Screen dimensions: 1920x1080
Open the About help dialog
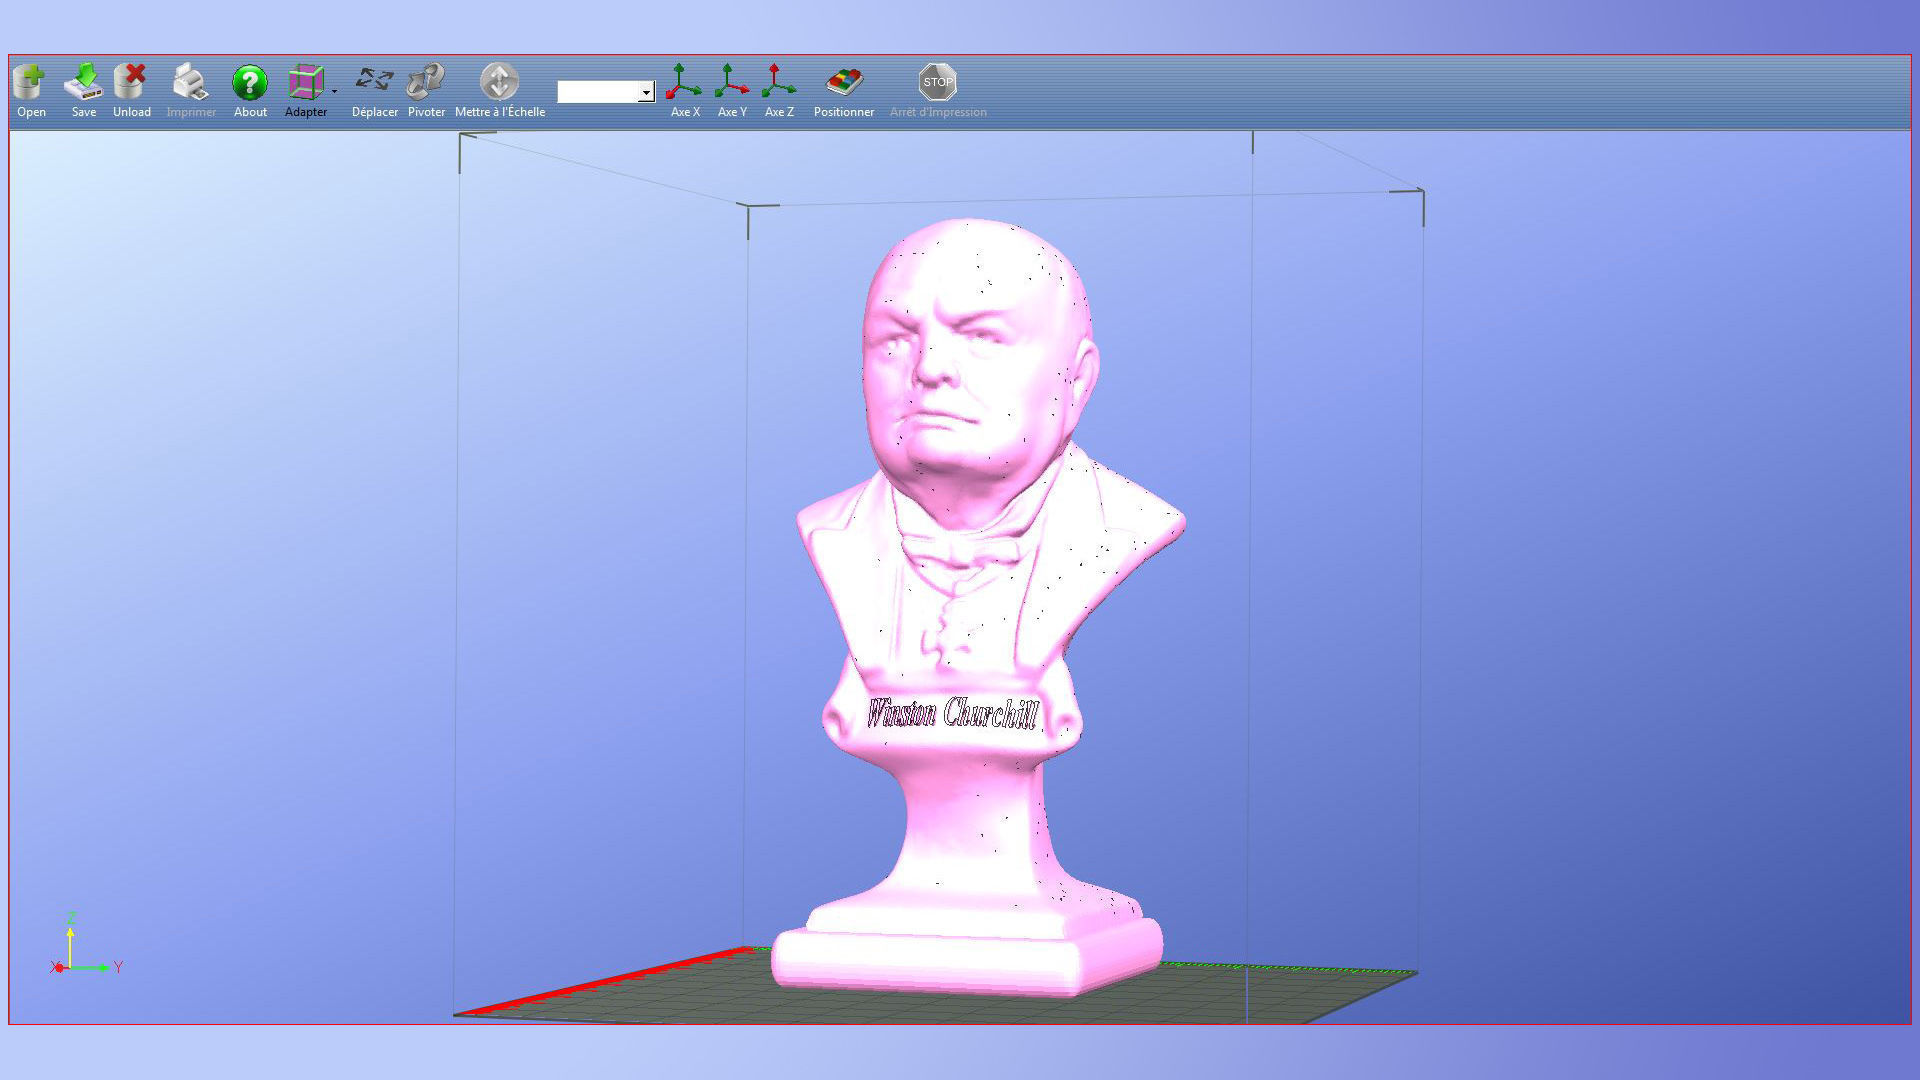coord(250,82)
